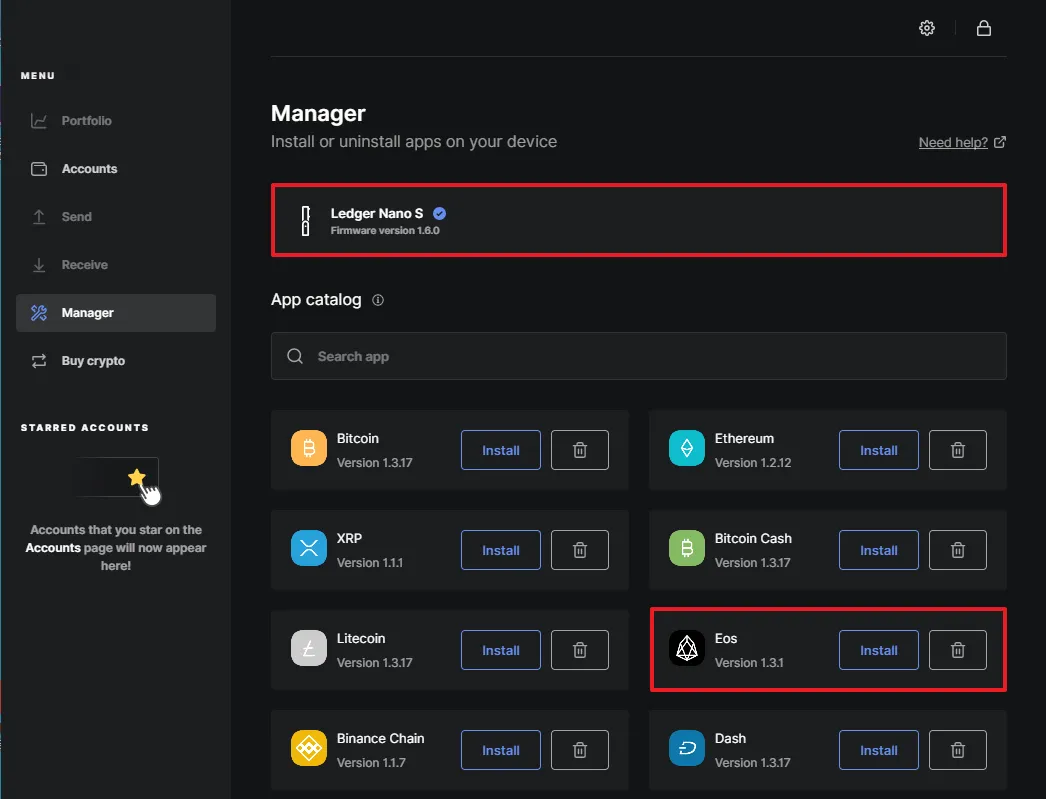Open the Need help? link
This screenshot has height=799, width=1046.
pyautogui.click(x=962, y=142)
